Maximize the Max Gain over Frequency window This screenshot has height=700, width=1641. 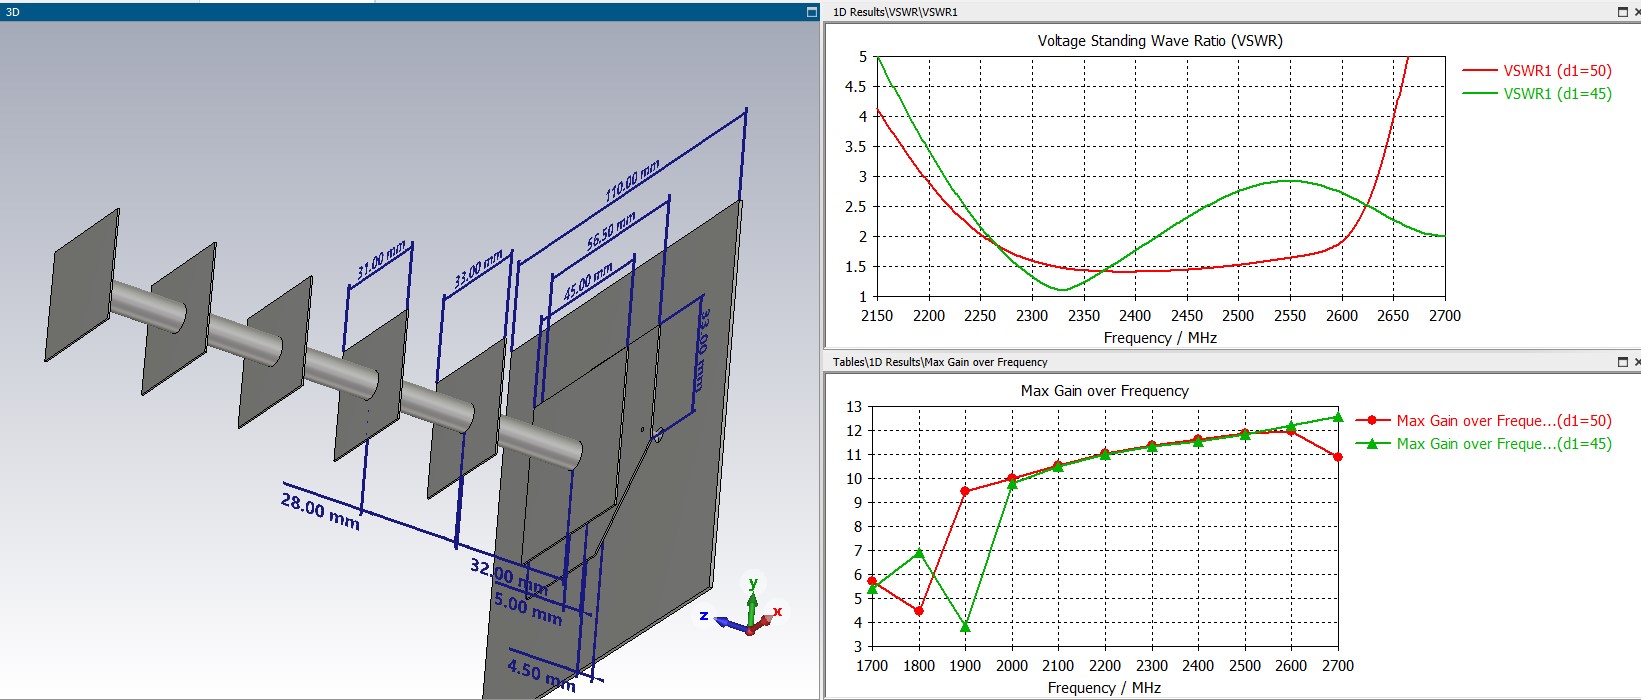pyautogui.click(x=1623, y=362)
